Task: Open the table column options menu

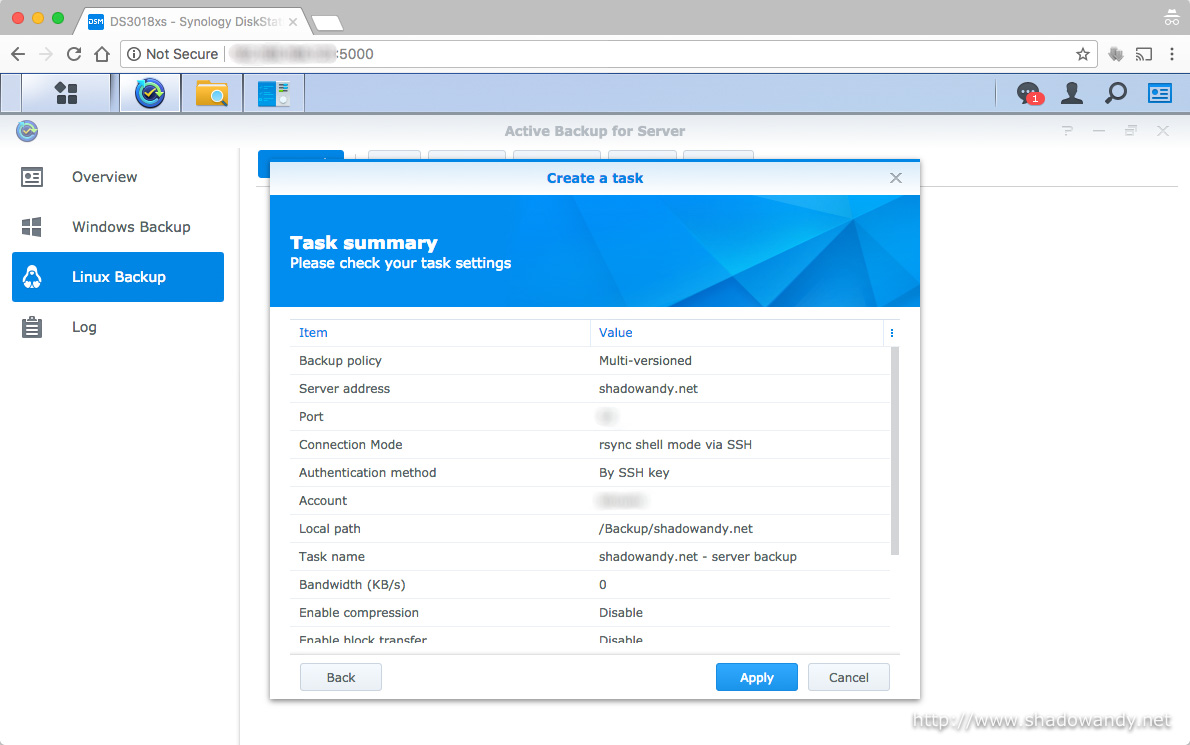Action: coord(892,333)
